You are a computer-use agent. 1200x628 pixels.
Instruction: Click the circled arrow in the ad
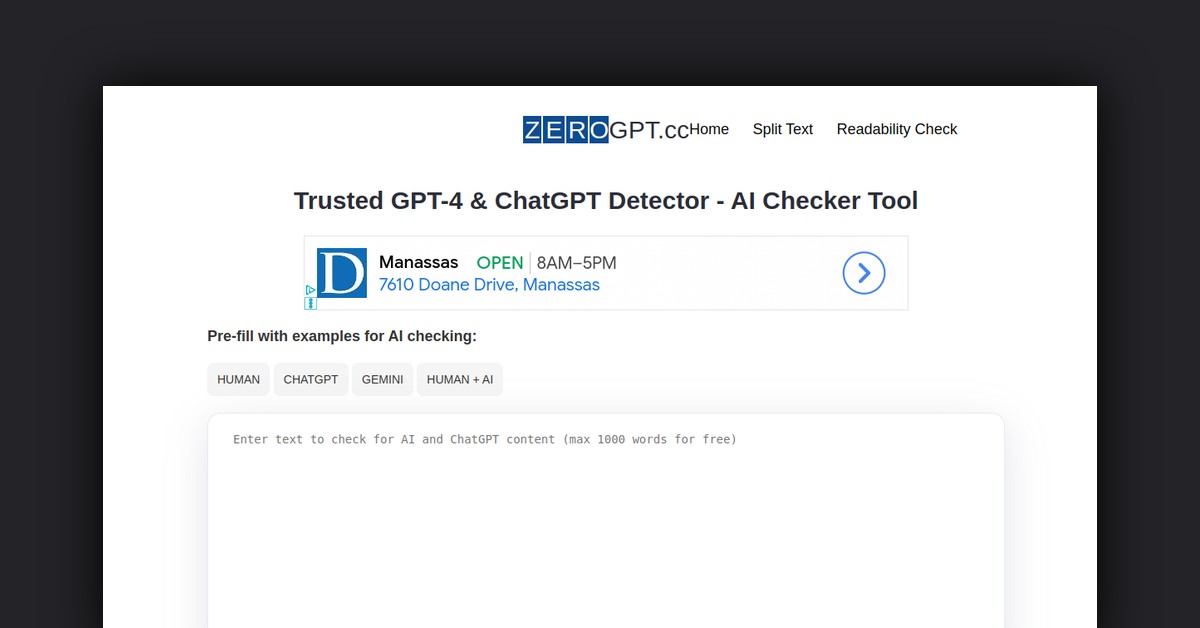pos(864,273)
